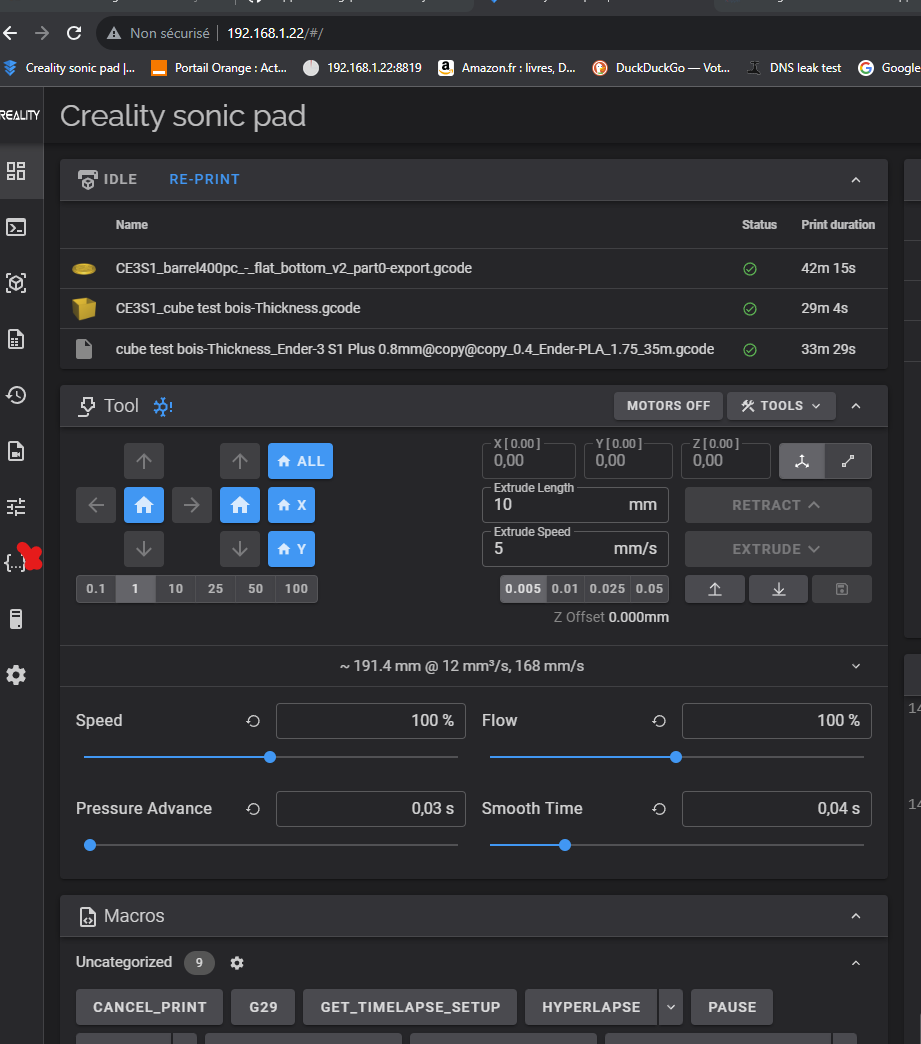Viewport: 921px width, 1044px height.
Task: Open the DuckDuckGo bookmark
Action: pos(661,68)
